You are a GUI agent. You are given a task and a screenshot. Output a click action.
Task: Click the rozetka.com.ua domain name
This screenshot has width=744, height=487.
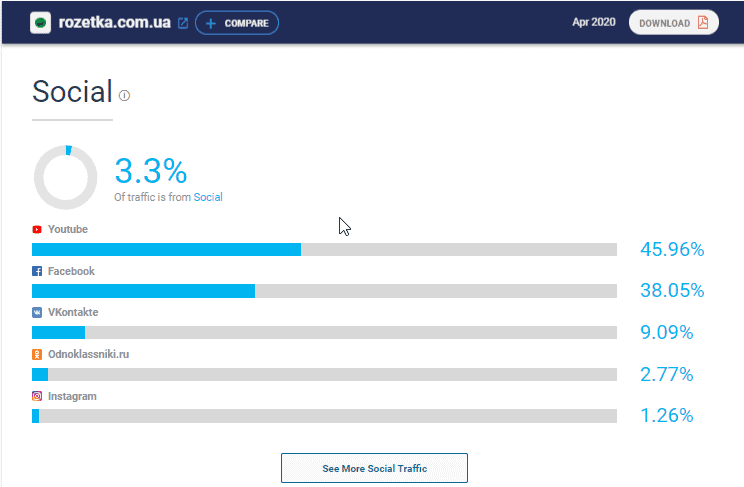point(115,22)
